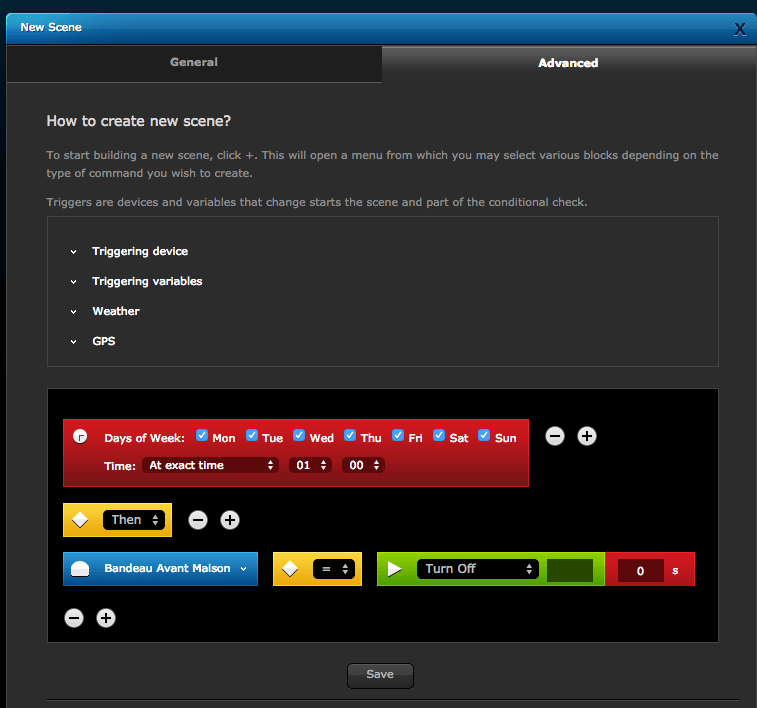Open the hour dropdown showing 01
The height and width of the screenshot is (708, 757).
coord(310,465)
